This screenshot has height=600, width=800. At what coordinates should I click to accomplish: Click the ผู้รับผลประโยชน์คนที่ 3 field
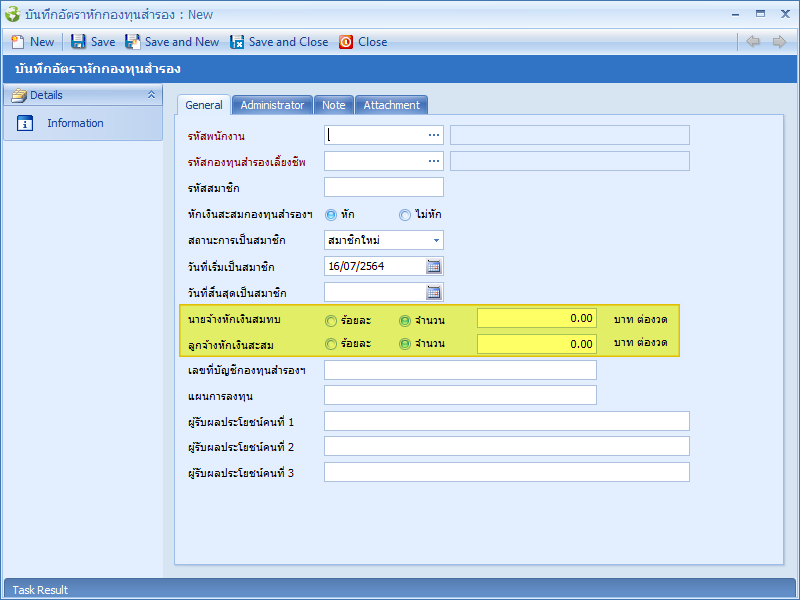[507, 472]
